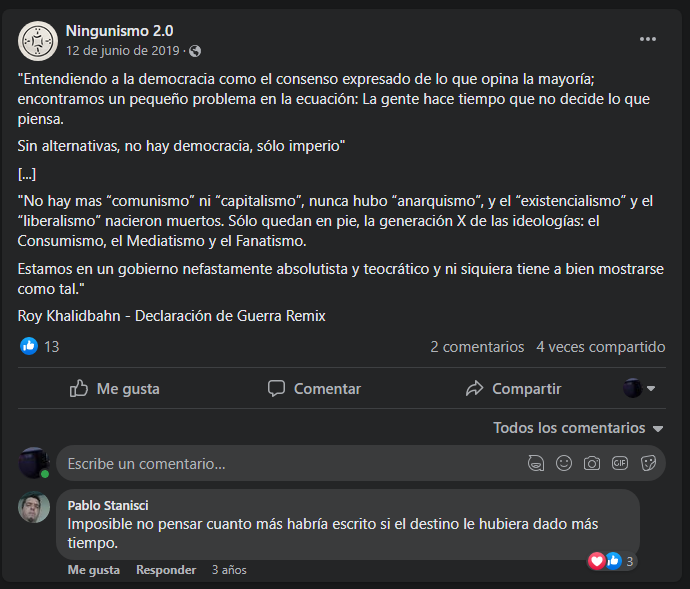Open the emoji picker in comment box
This screenshot has width=690, height=589.
click(564, 463)
